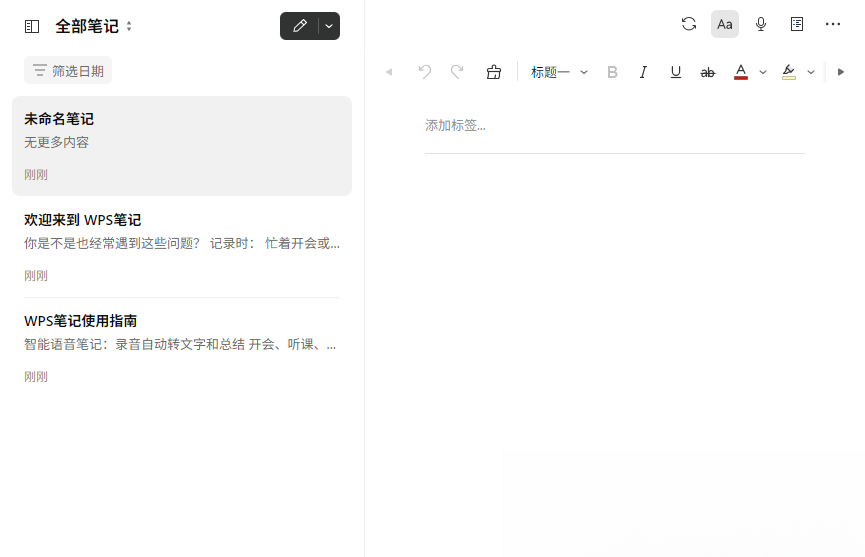Open the 筛选日期 filter
This screenshot has width=865, height=557.
point(68,71)
